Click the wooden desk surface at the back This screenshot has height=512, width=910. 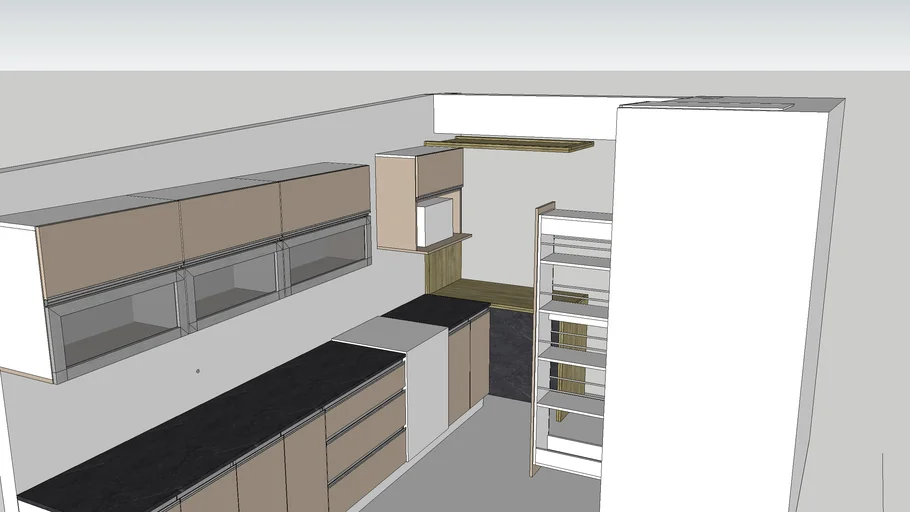[490, 294]
